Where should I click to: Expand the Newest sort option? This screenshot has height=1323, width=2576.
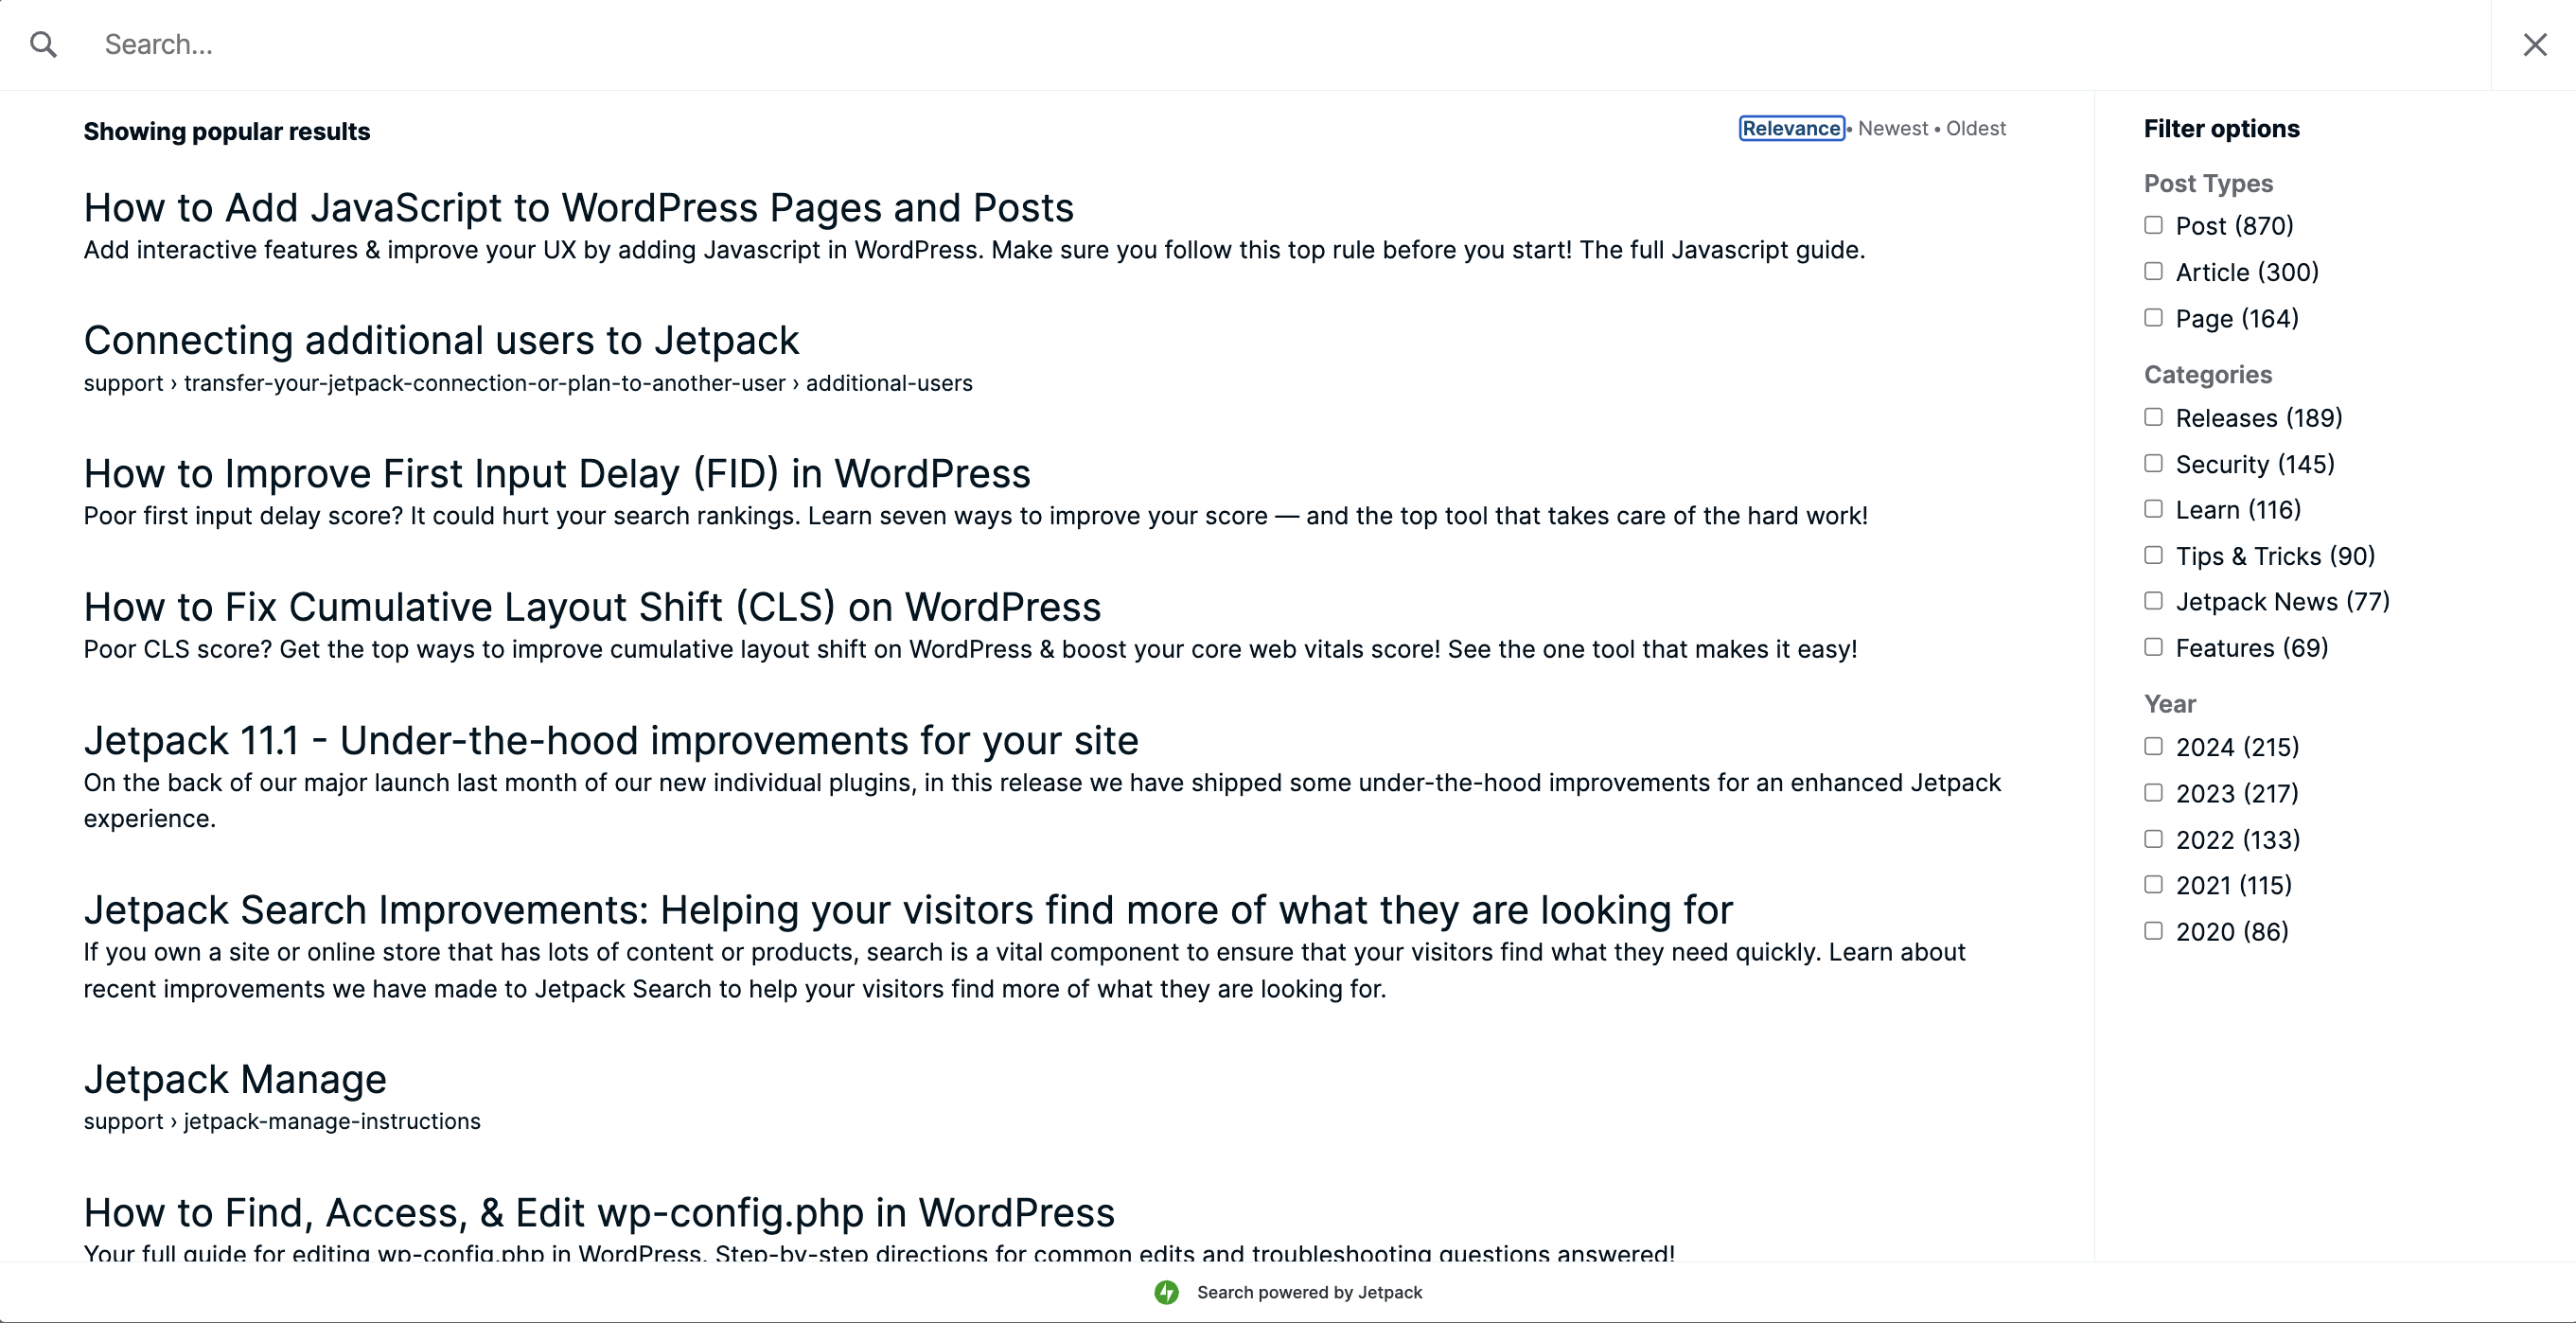[x=1891, y=127]
